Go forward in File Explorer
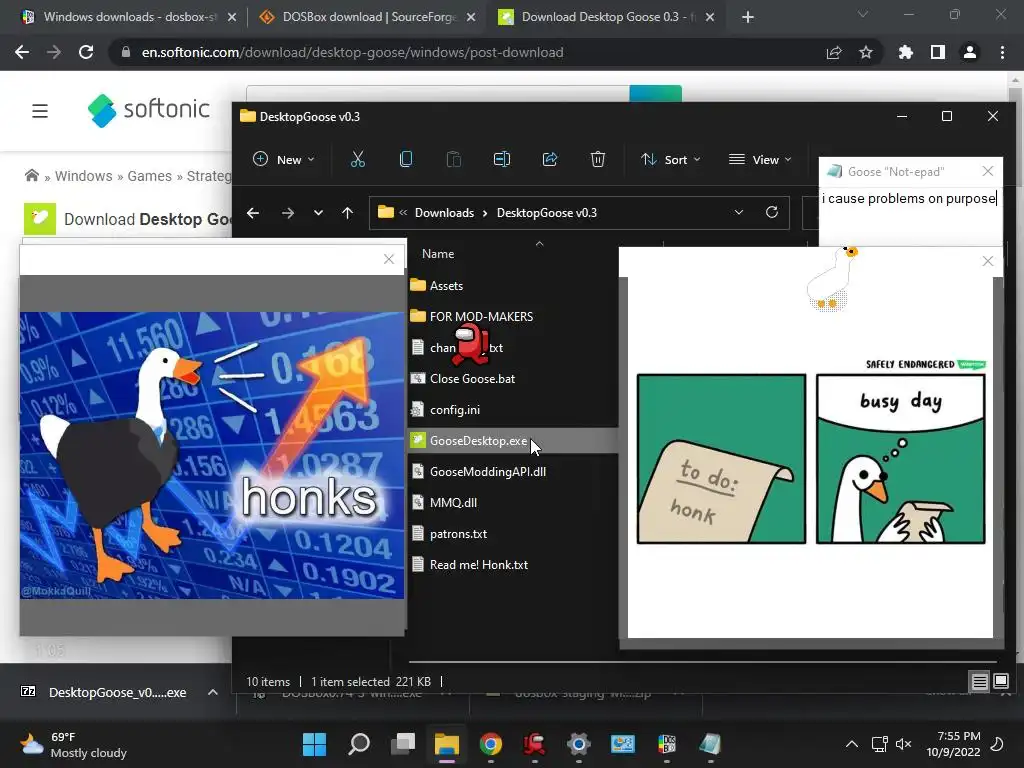Image resolution: width=1024 pixels, height=768 pixels. (x=287, y=213)
